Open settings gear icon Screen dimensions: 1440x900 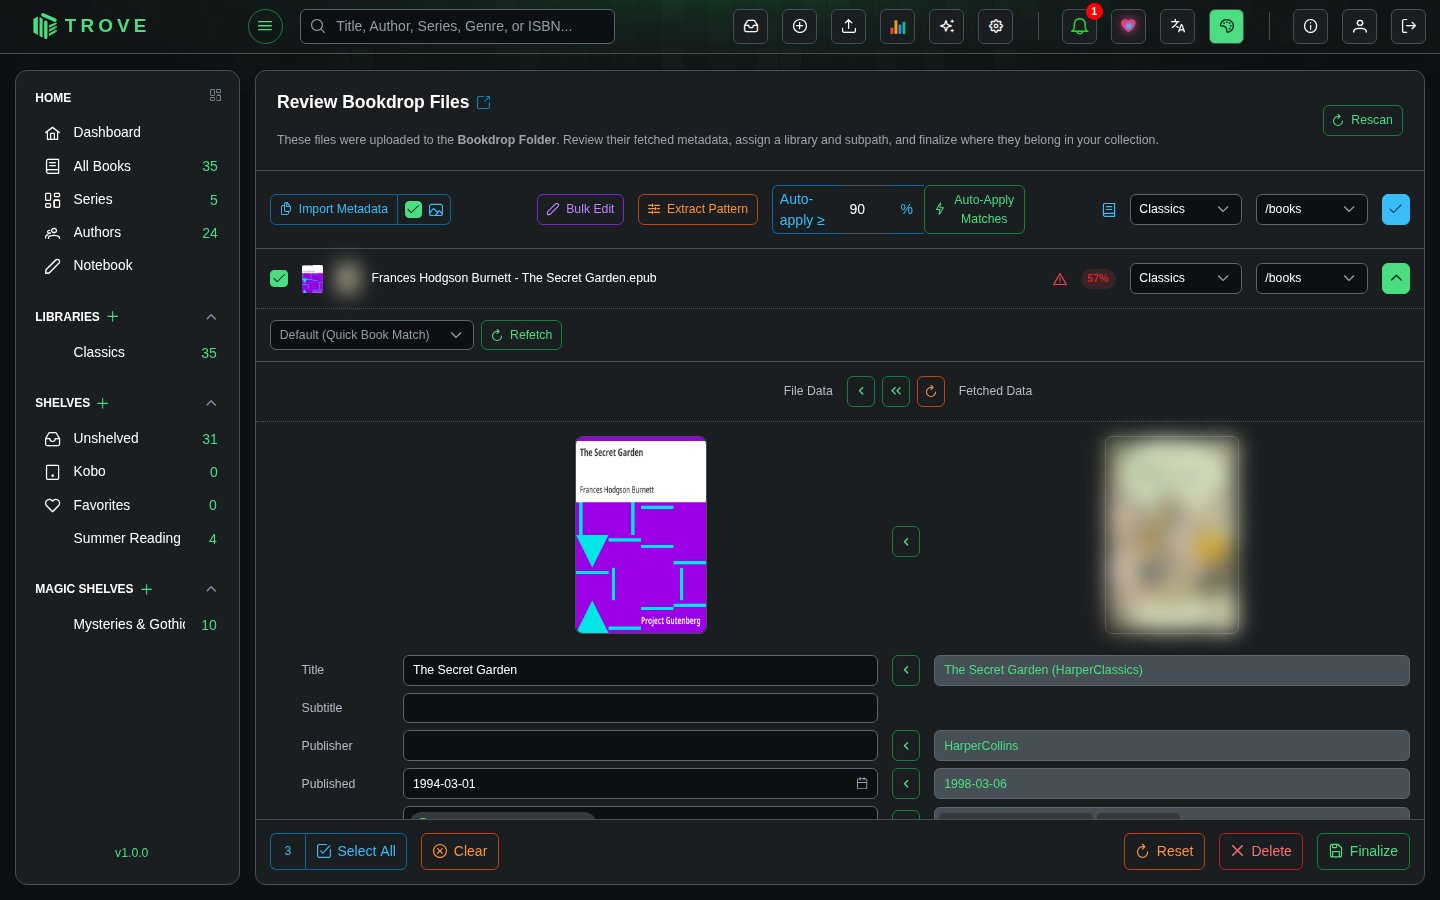coord(995,27)
